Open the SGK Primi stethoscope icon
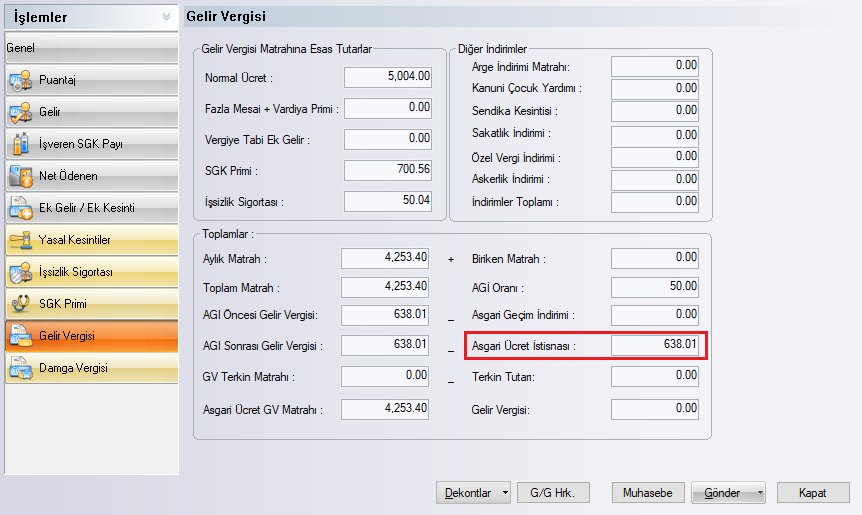862x515 pixels. point(21,304)
